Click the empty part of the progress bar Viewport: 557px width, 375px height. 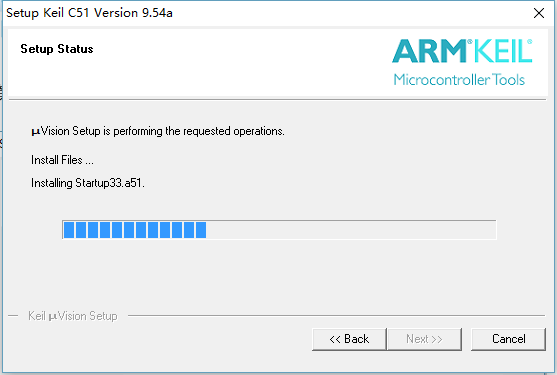tap(351, 230)
